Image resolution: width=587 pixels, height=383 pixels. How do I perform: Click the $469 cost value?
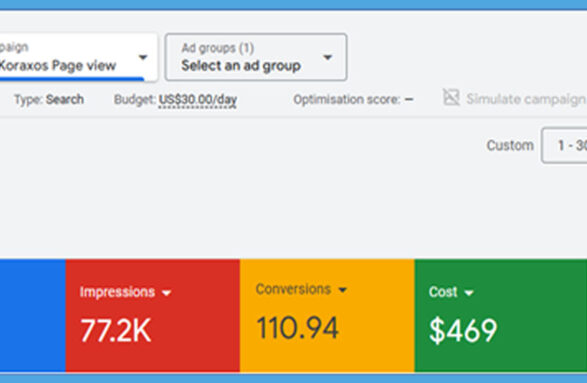pyautogui.click(x=463, y=330)
